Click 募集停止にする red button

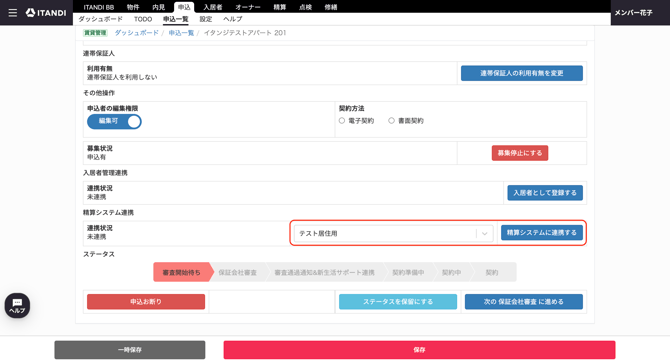point(520,153)
